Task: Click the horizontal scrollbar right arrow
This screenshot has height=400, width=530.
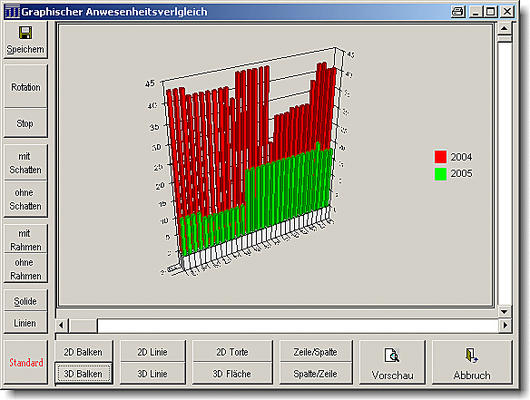Action: coord(505,325)
